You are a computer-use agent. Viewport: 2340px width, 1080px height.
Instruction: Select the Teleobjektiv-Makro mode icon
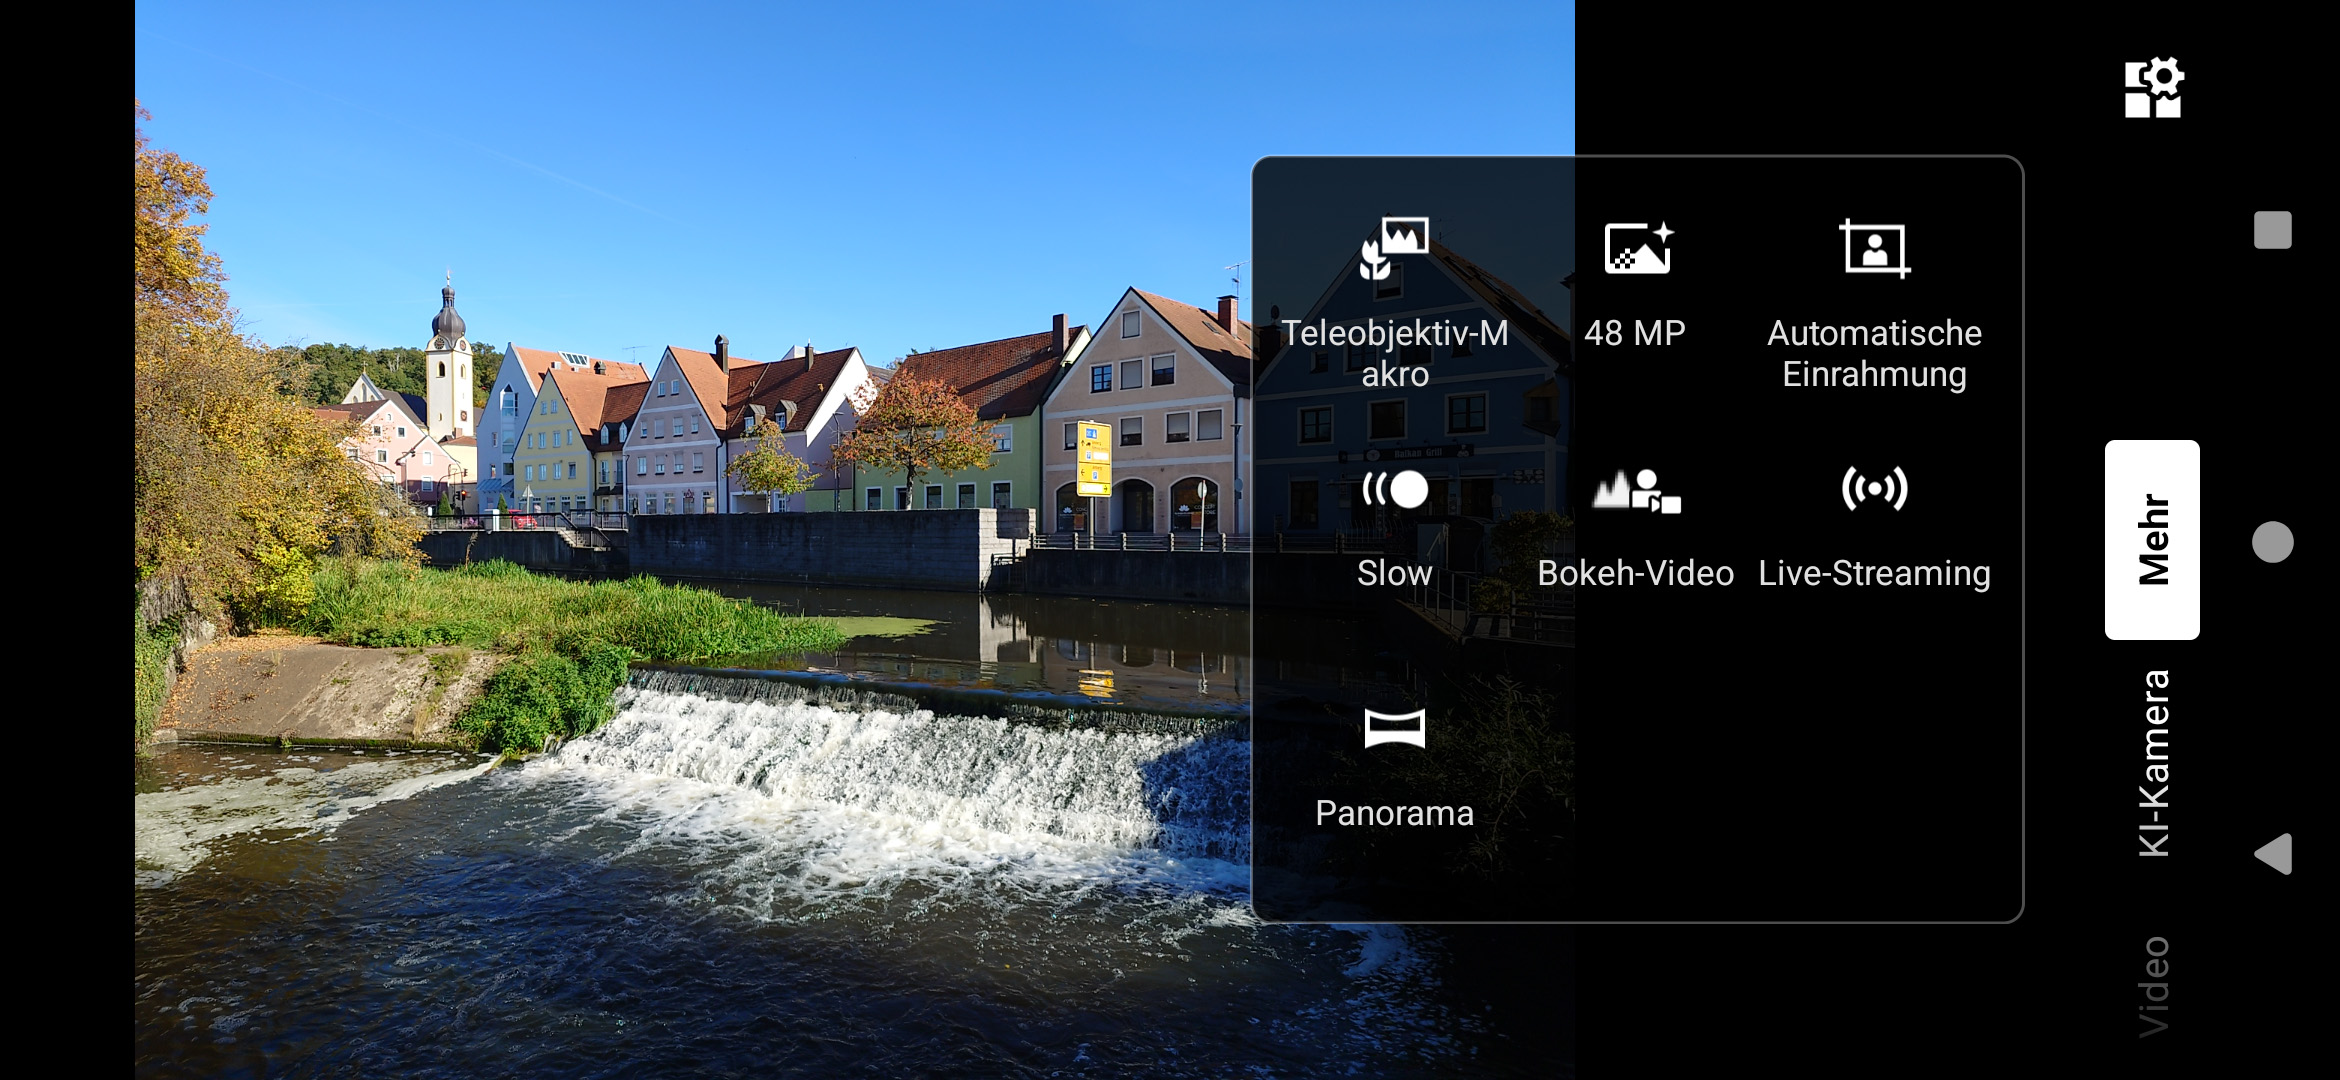[1394, 248]
